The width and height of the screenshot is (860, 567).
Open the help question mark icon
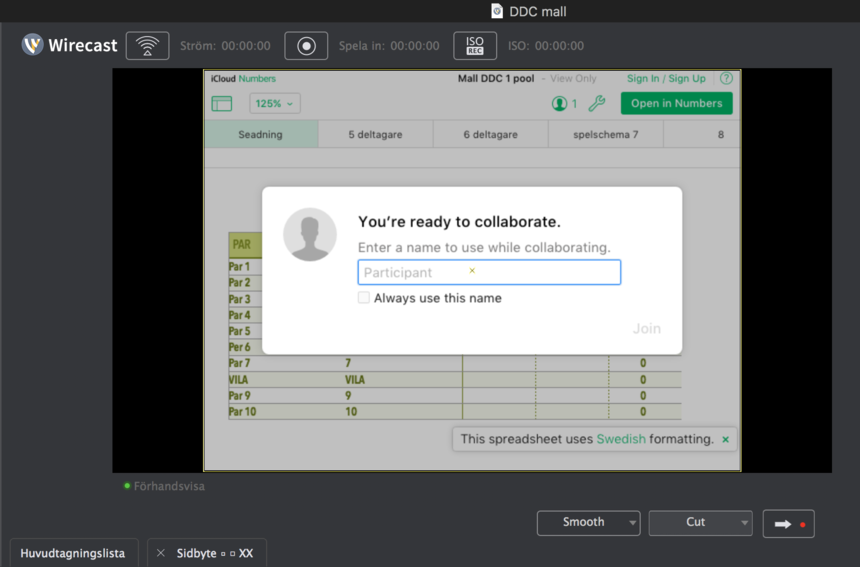point(726,78)
